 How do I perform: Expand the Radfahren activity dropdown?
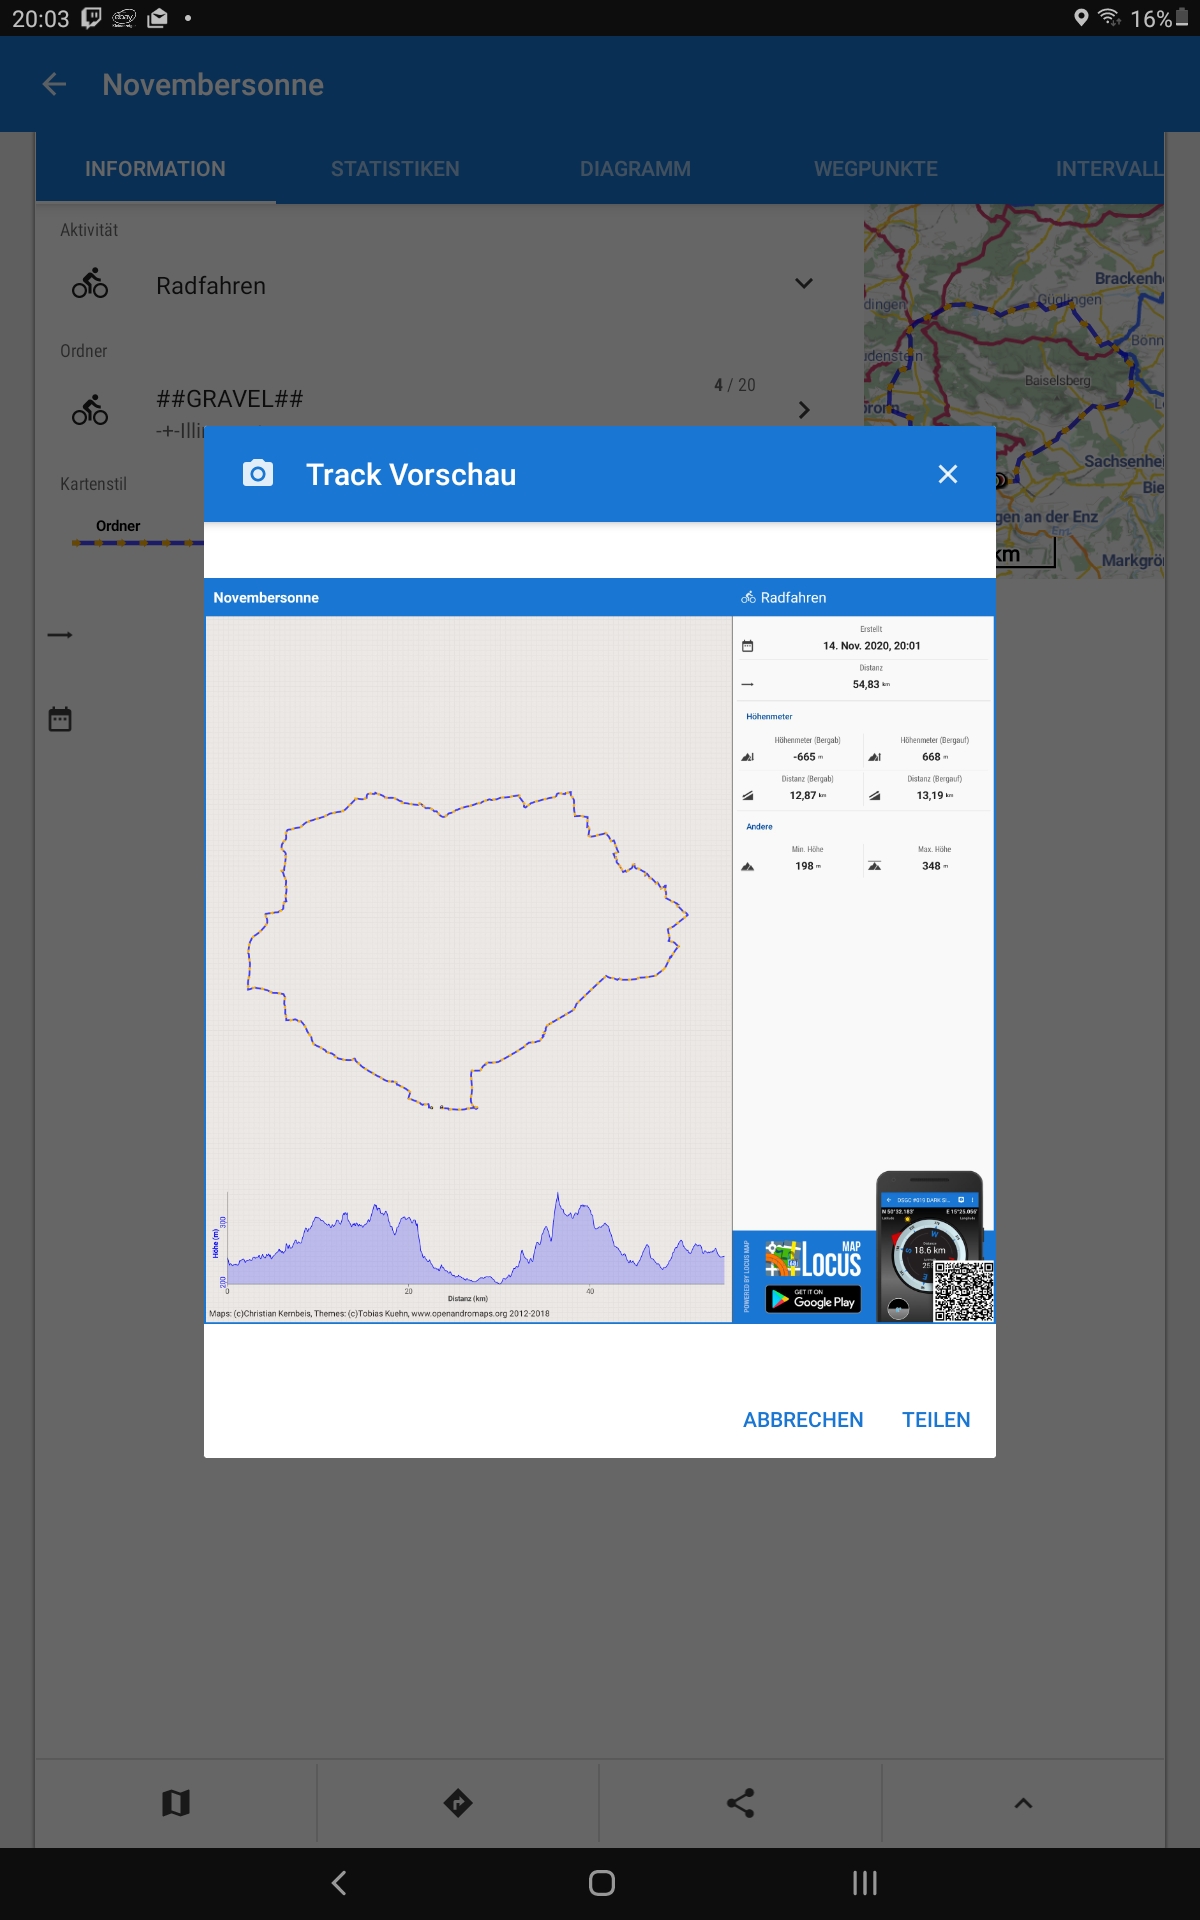tap(803, 284)
